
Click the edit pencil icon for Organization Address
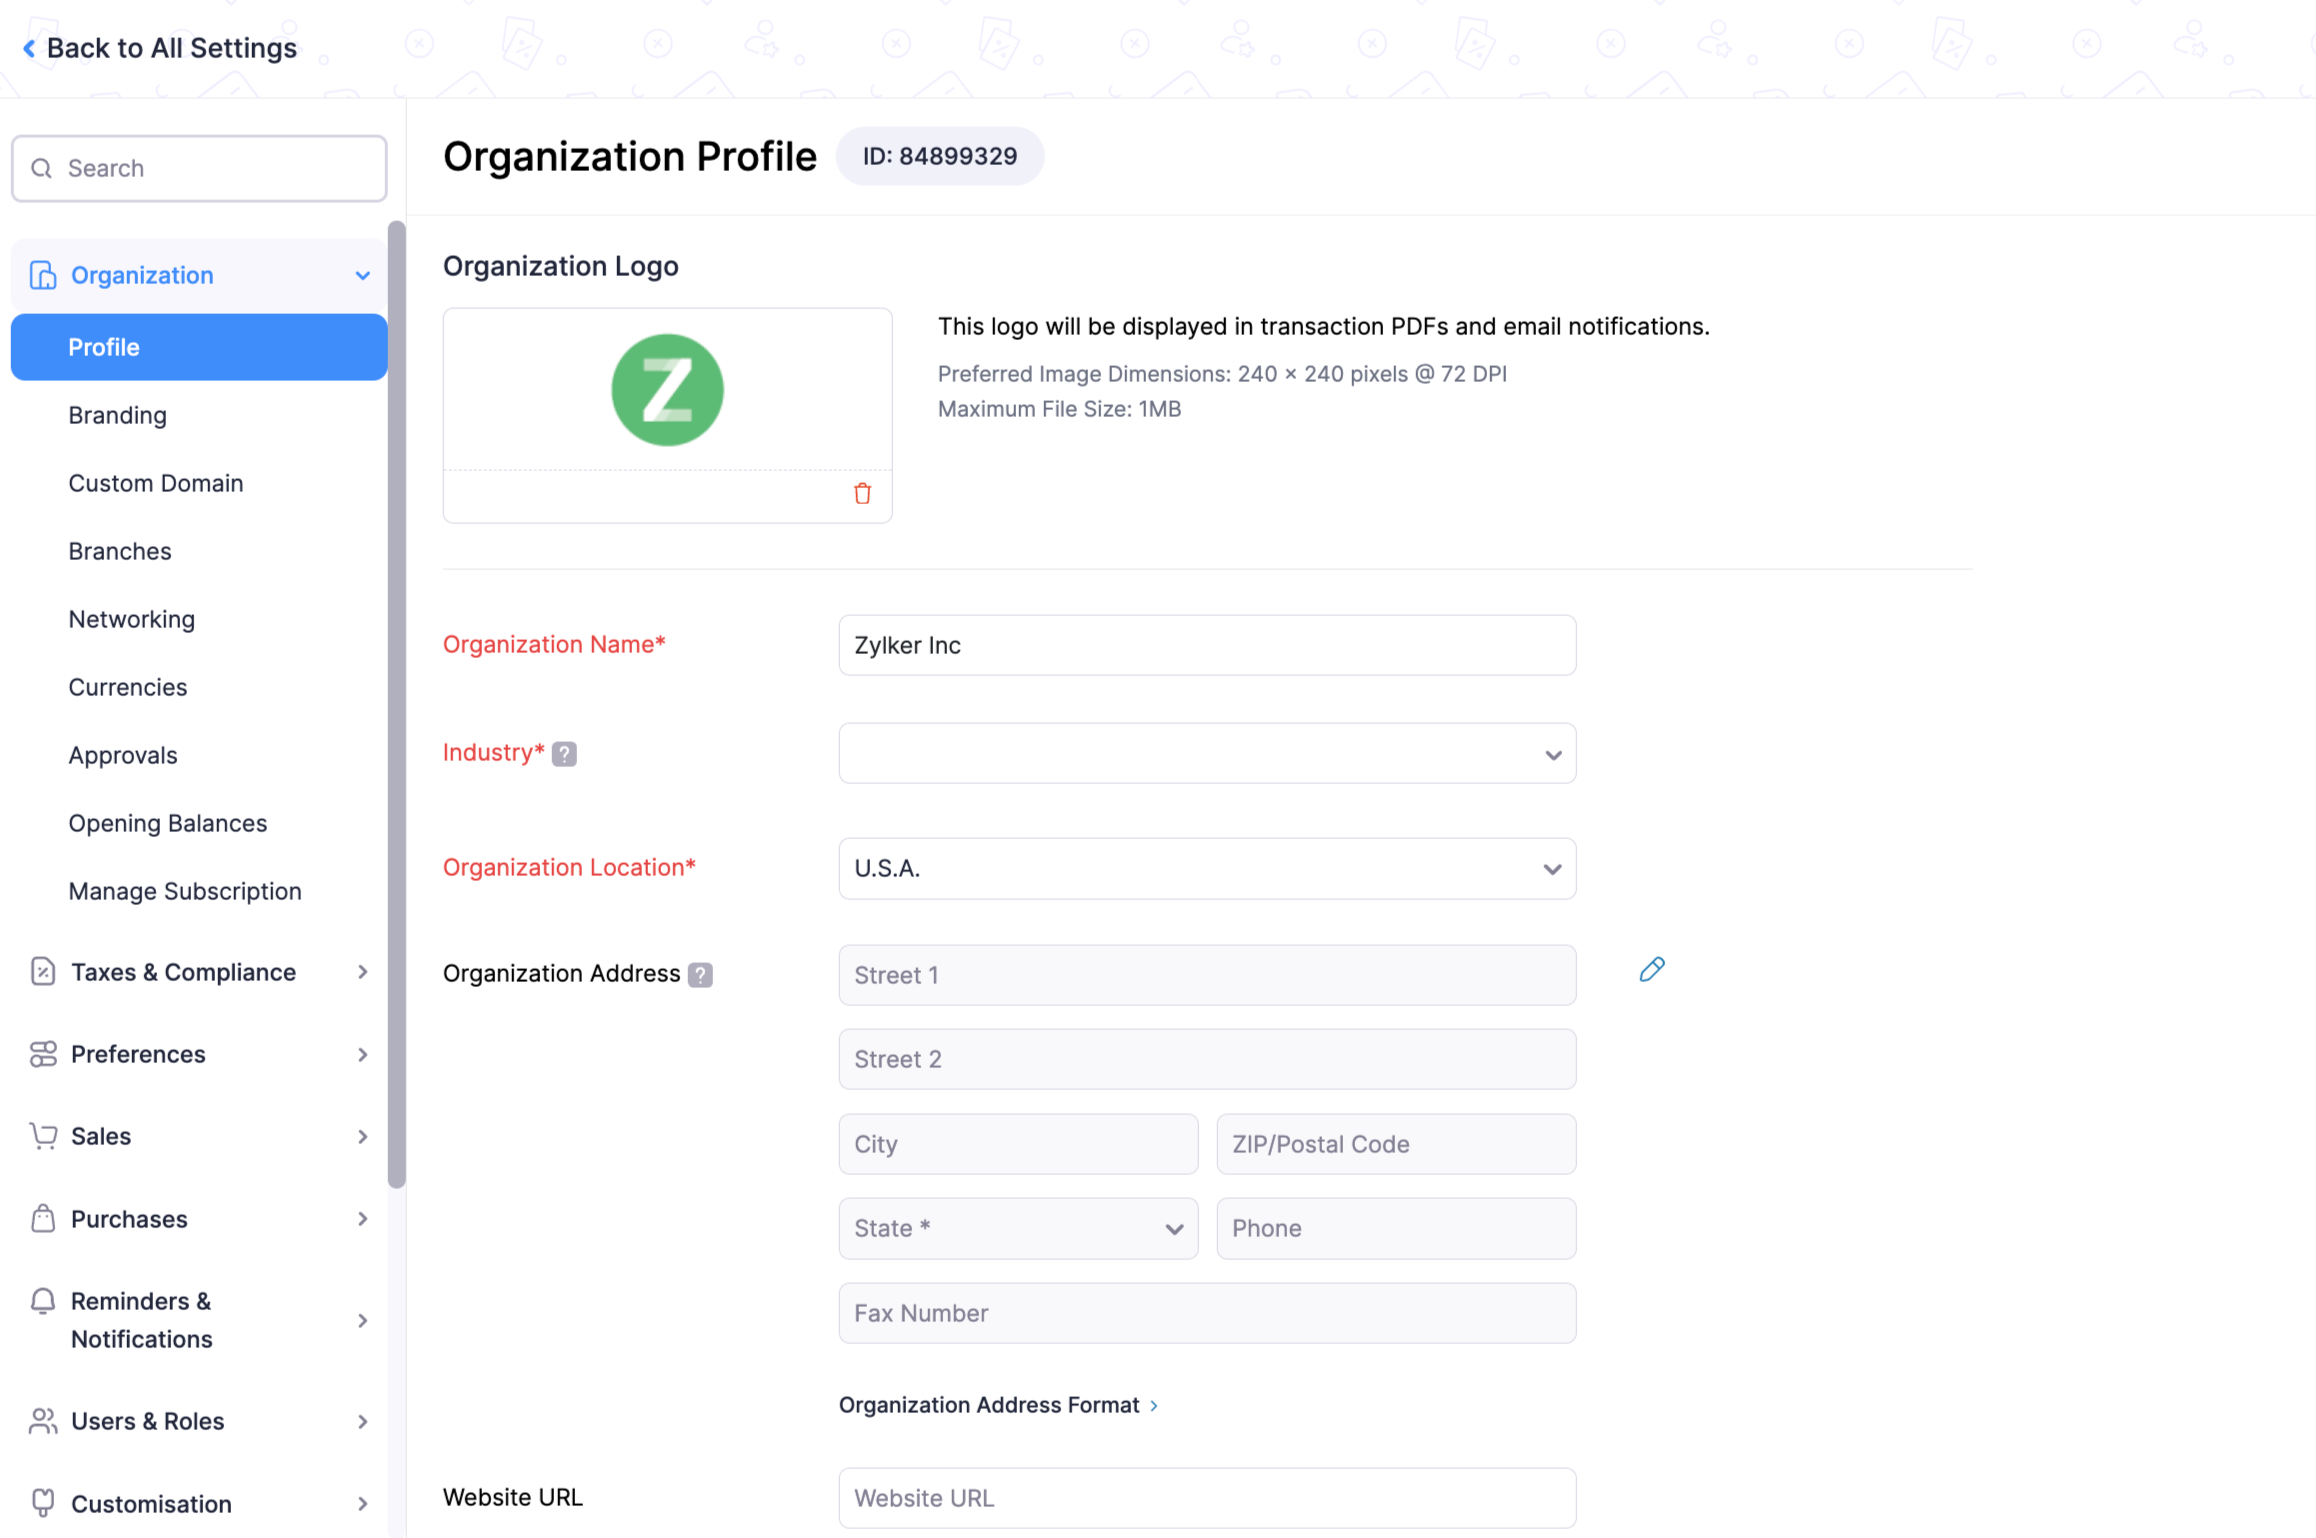(x=1652, y=968)
